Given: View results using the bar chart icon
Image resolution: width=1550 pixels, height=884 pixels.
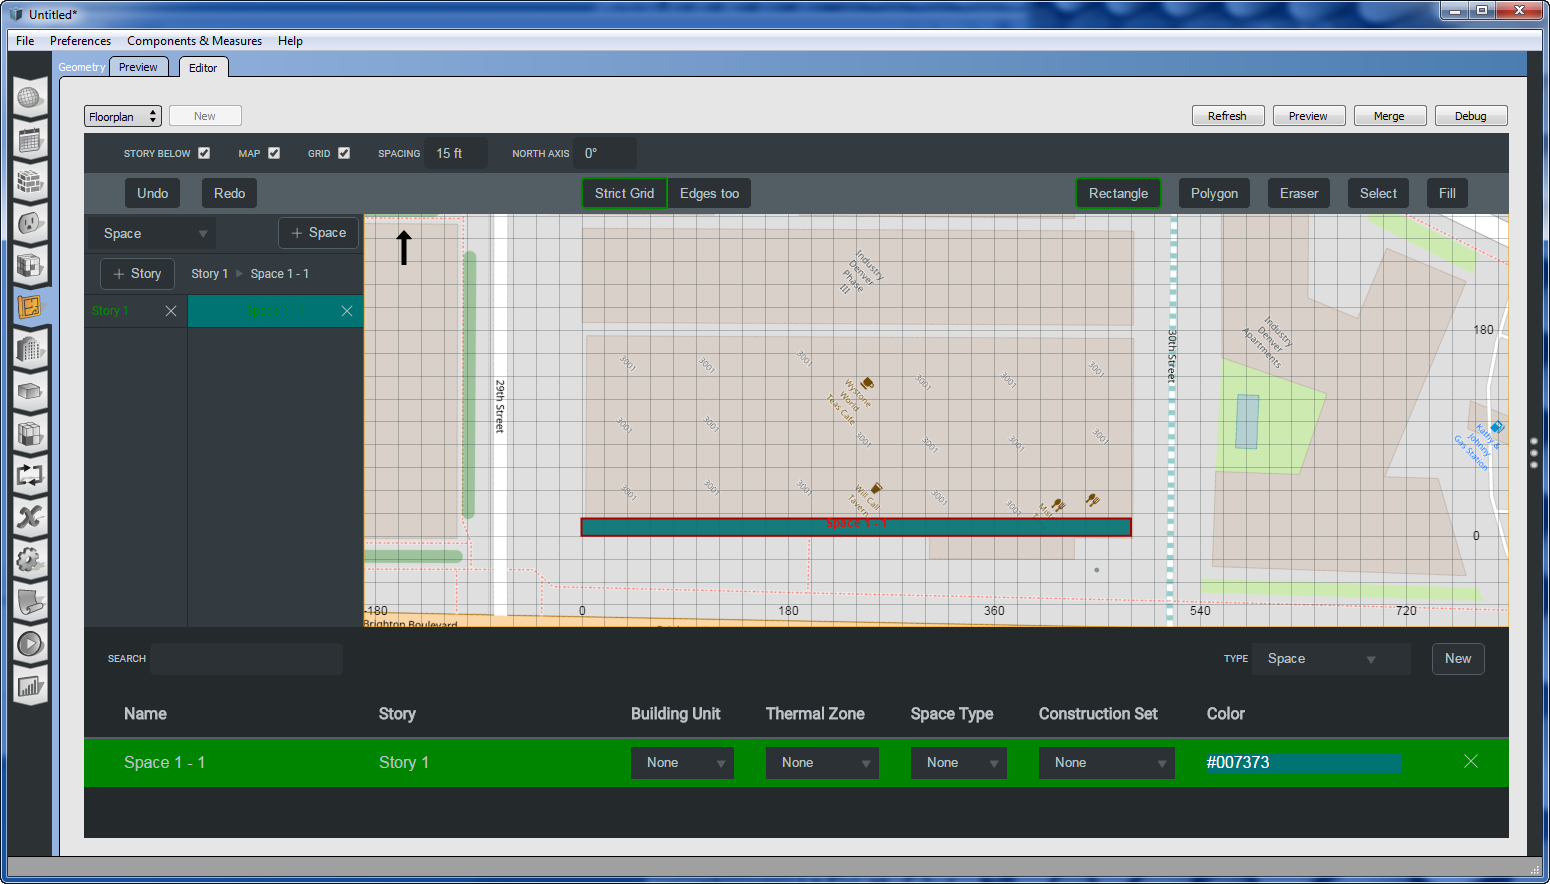Looking at the screenshot, I should click(30, 687).
